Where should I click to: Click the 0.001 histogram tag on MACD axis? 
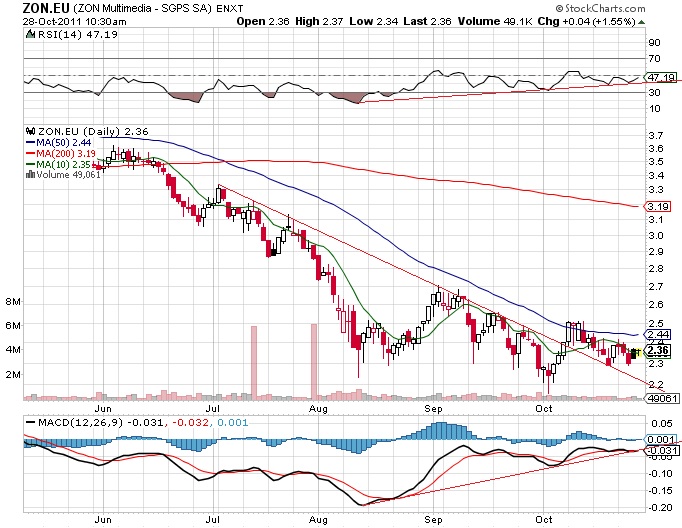pyautogui.click(x=660, y=439)
